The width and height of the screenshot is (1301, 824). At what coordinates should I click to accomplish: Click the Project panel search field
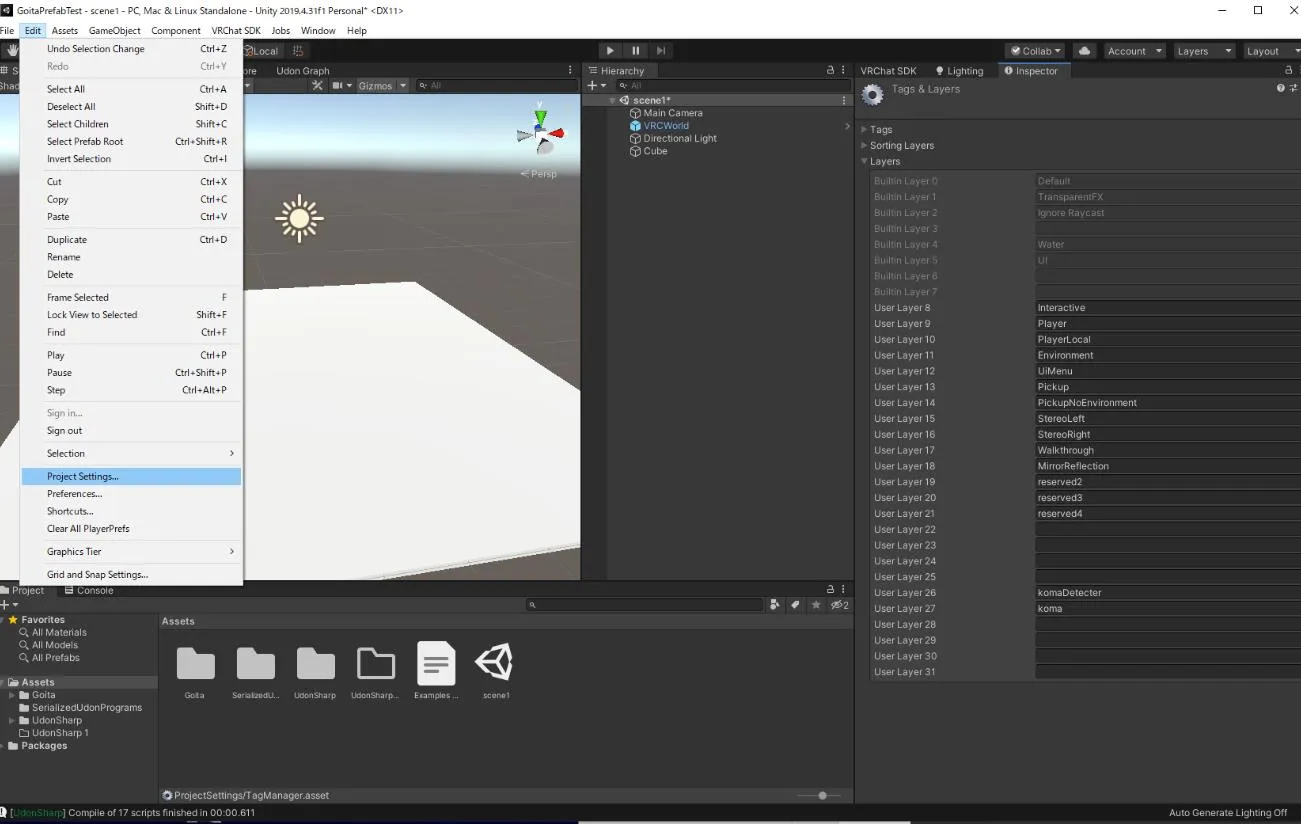(x=645, y=605)
